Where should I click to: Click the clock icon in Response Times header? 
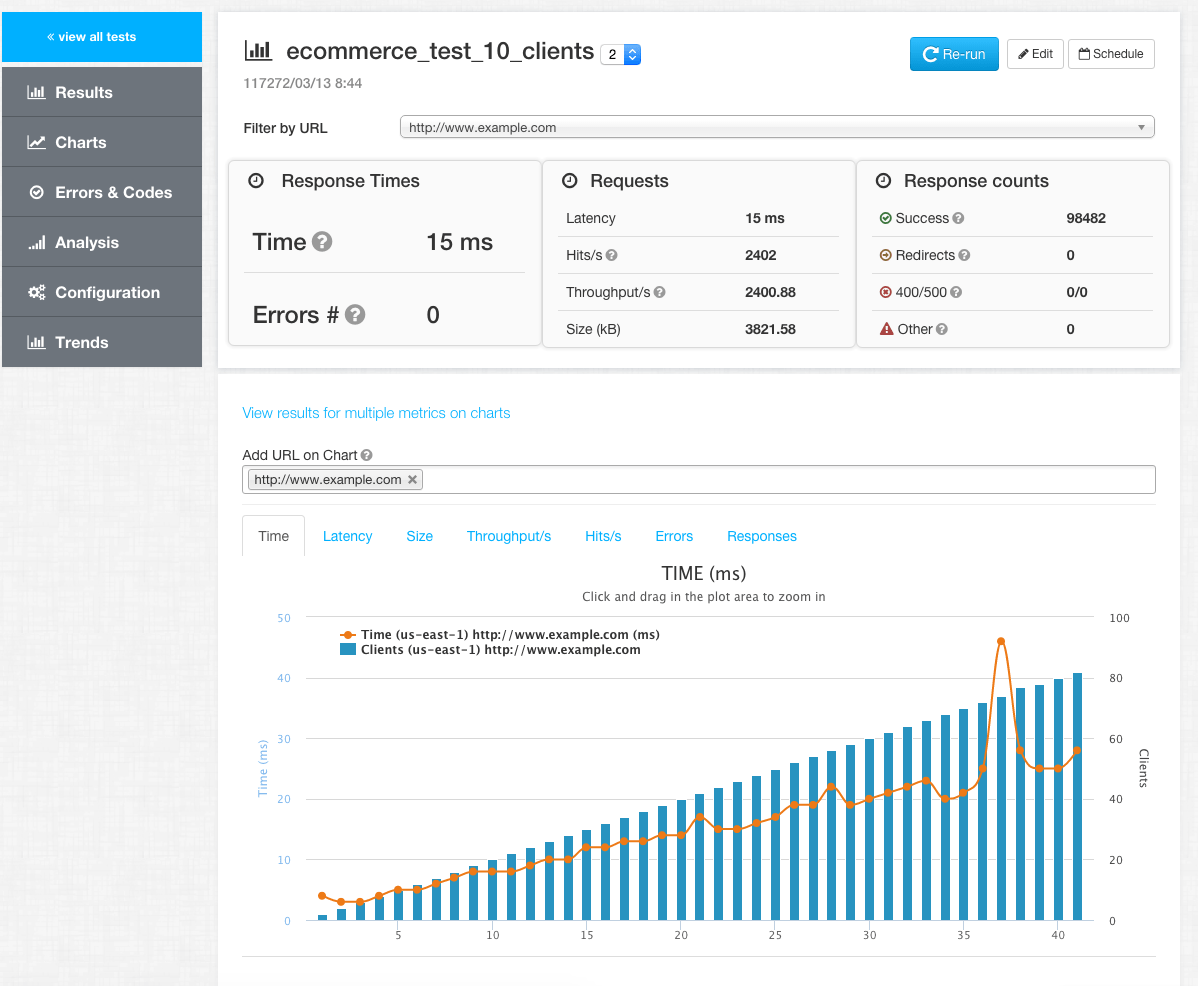click(x=257, y=181)
